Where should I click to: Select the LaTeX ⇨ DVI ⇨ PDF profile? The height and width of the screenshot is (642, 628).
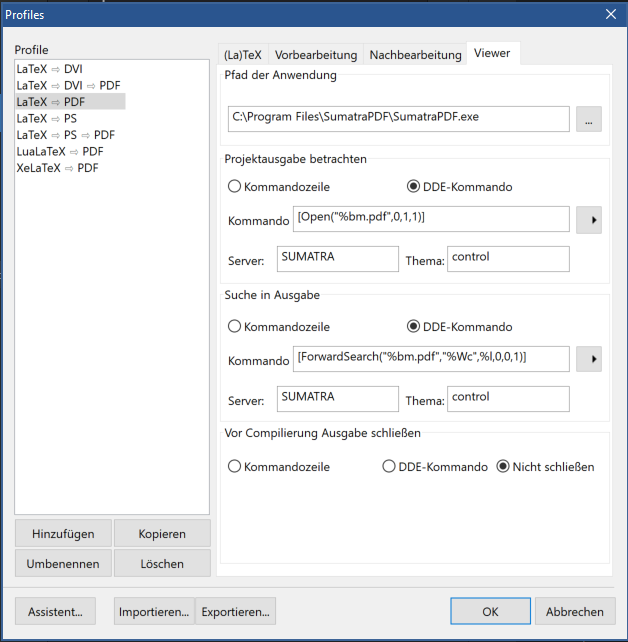[68, 86]
